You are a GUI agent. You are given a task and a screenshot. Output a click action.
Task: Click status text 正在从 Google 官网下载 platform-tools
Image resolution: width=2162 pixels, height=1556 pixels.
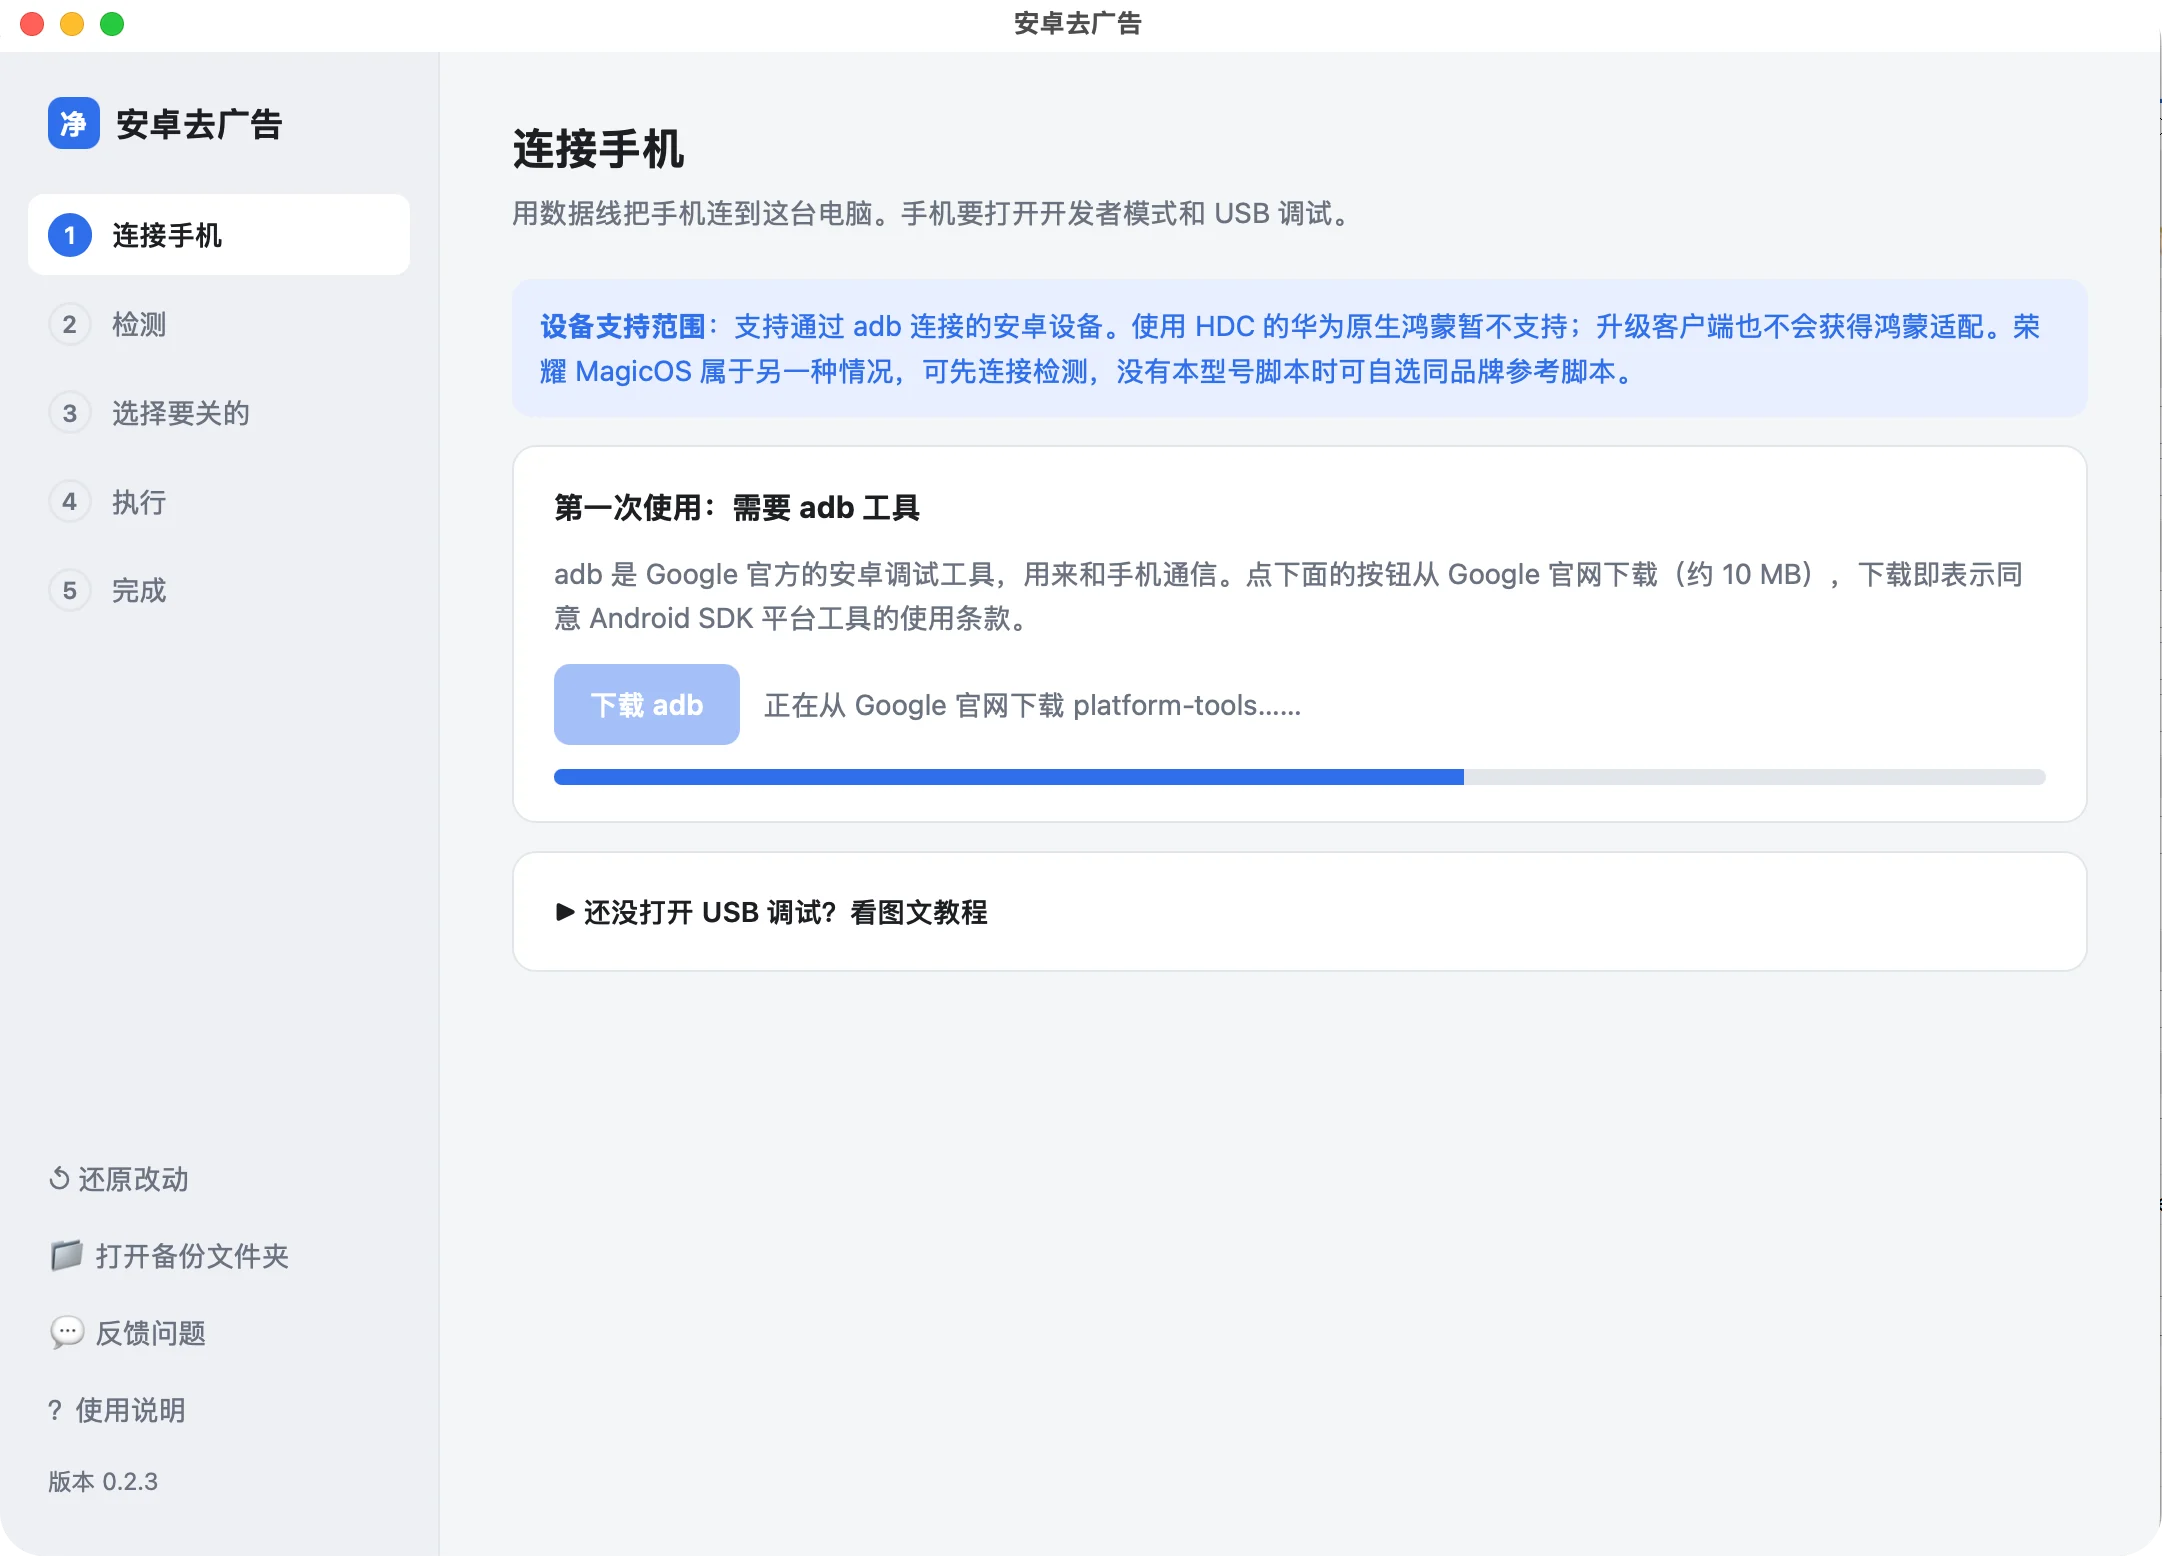click(x=1032, y=705)
